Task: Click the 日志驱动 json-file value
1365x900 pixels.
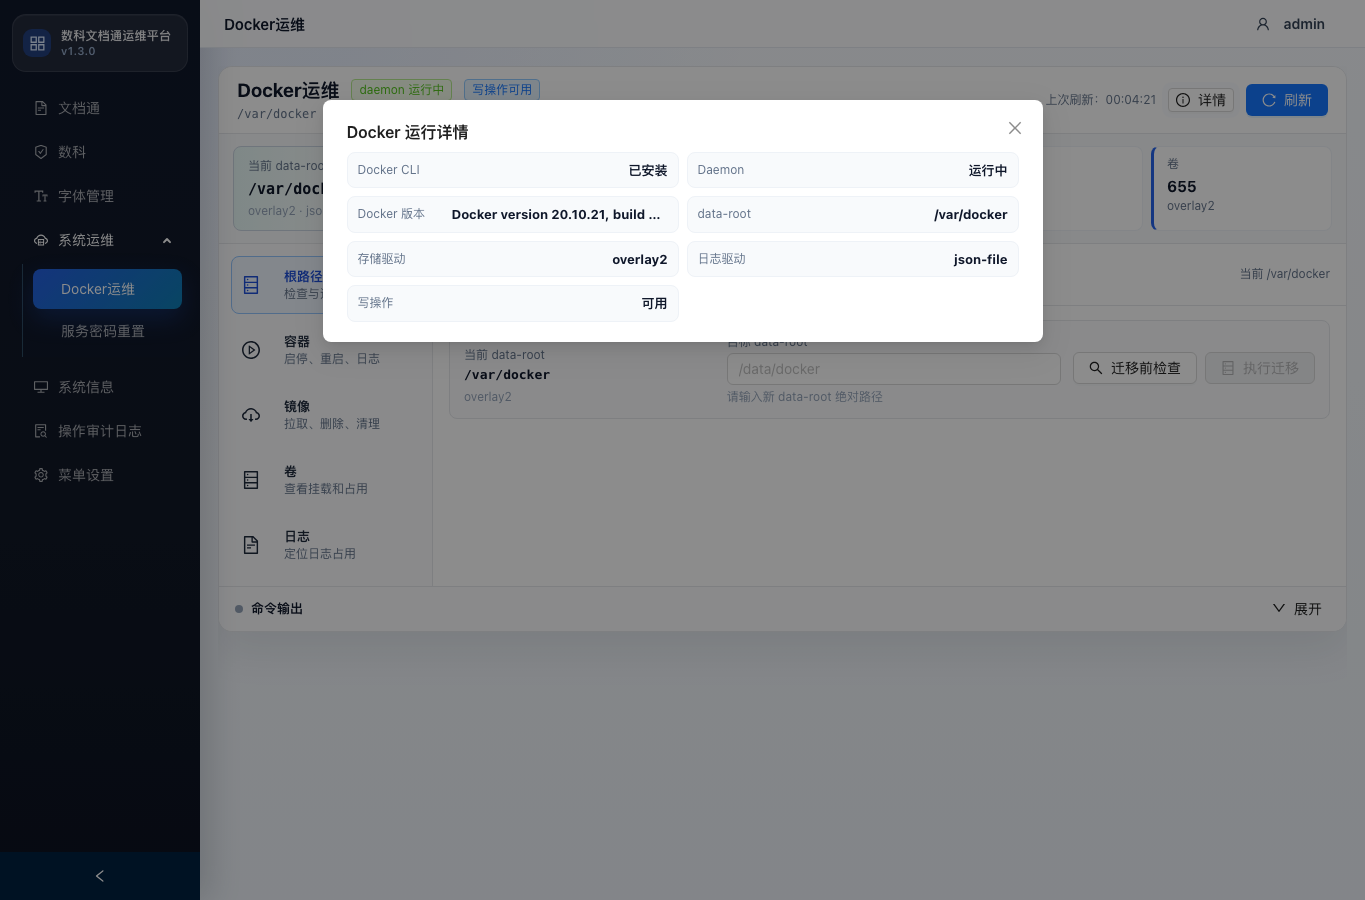Action: [x=980, y=260]
